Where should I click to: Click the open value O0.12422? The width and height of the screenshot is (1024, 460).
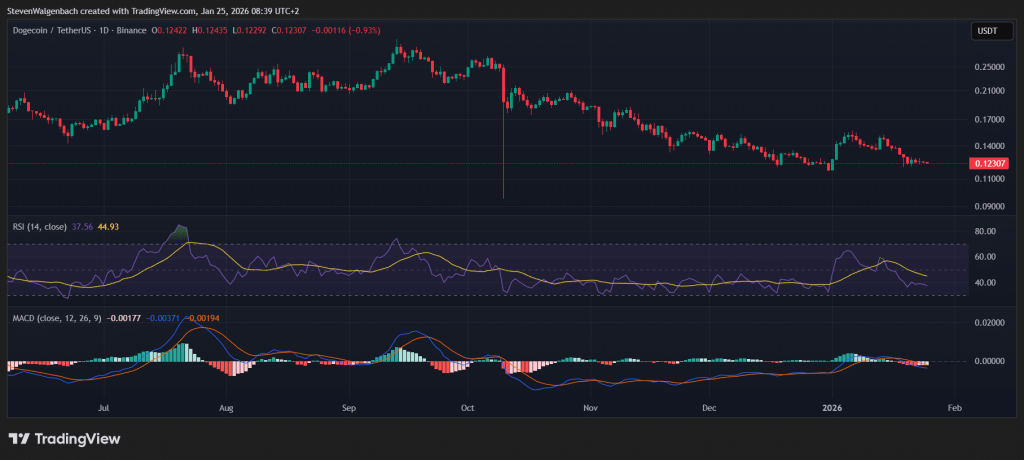[168, 30]
